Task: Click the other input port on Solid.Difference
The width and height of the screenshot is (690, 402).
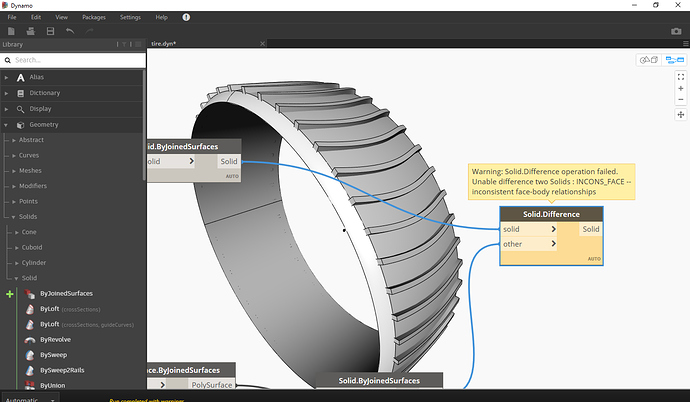Action: tap(529, 244)
